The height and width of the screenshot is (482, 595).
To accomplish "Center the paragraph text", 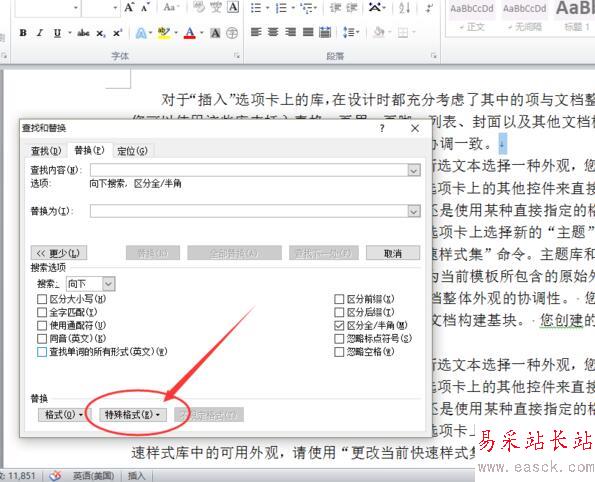I will pos(273,32).
